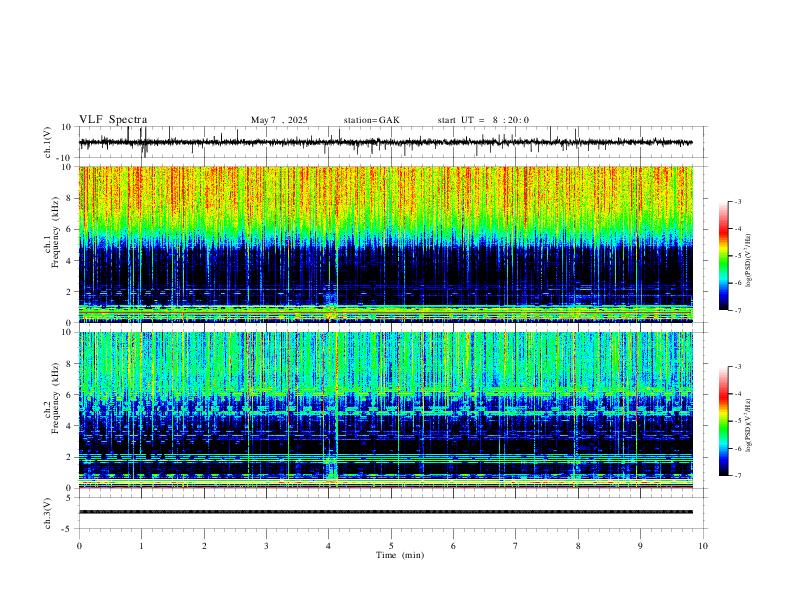Click the ch.3 flat signal trace
This screenshot has width=792, height=612.
point(386,512)
